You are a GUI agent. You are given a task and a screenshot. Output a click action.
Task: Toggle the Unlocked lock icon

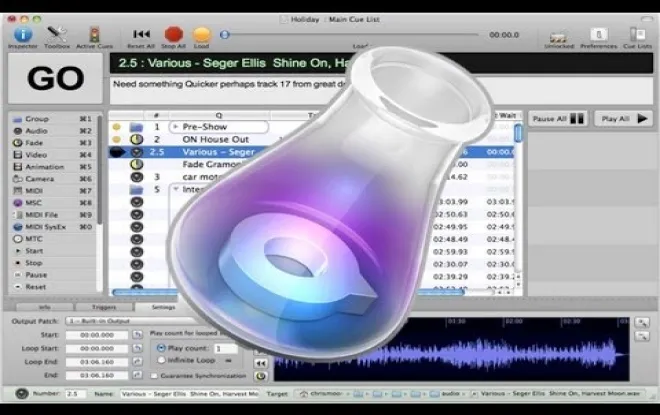(x=559, y=37)
